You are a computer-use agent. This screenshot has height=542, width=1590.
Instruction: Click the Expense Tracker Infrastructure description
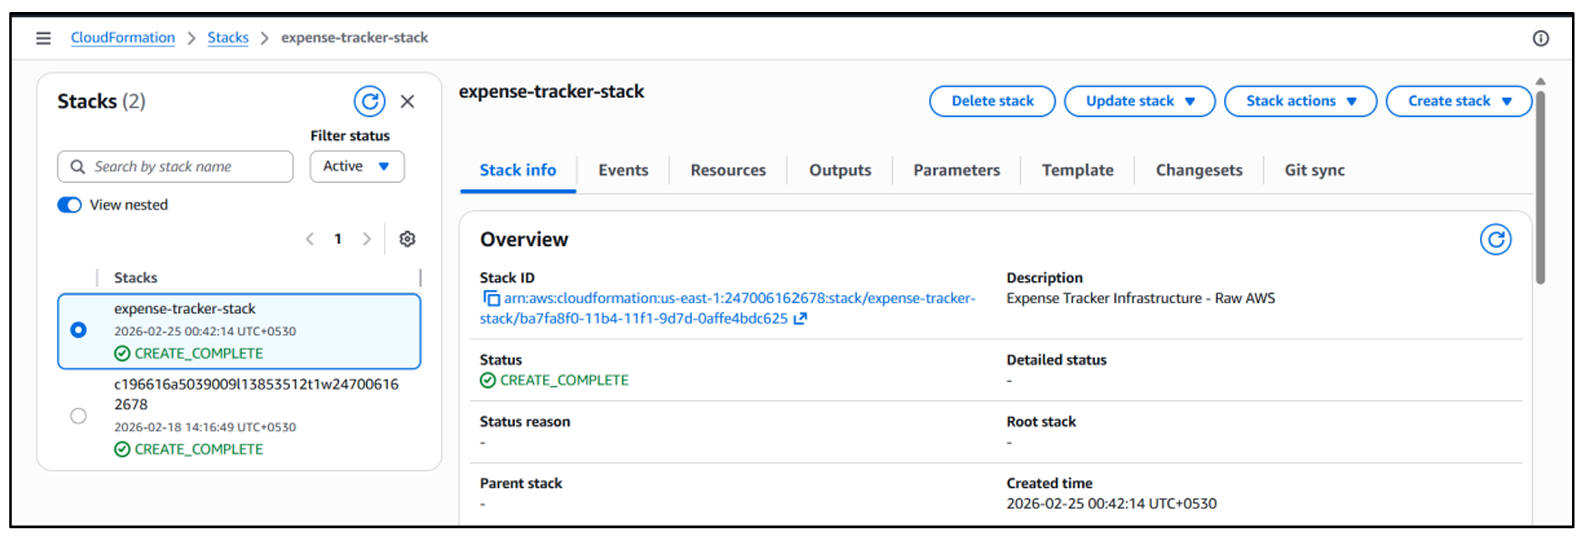pyautogui.click(x=1140, y=298)
